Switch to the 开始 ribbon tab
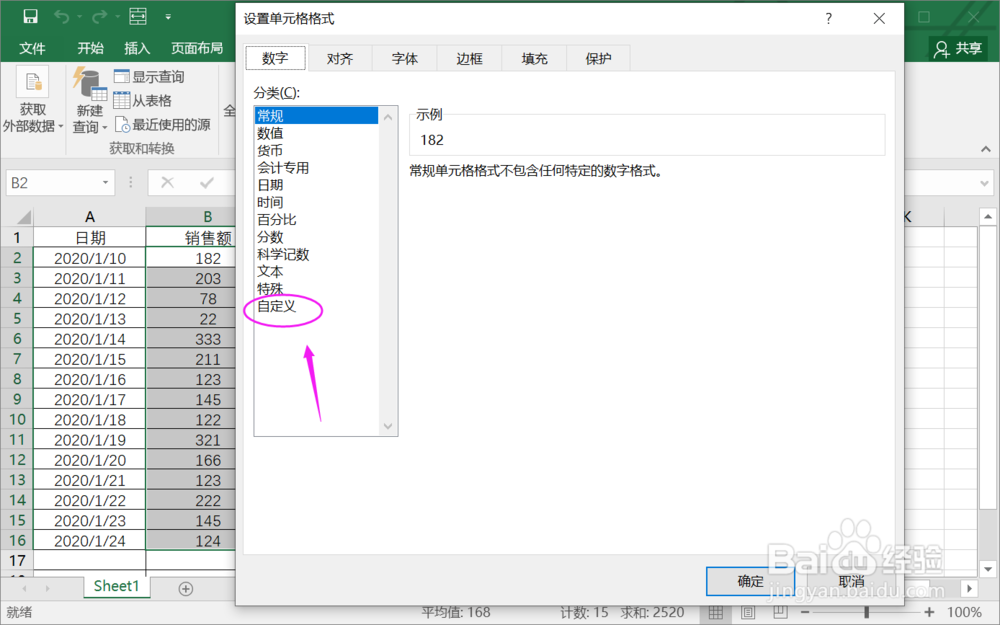The height and width of the screenshot is (625, 1000). pos(90,48)
